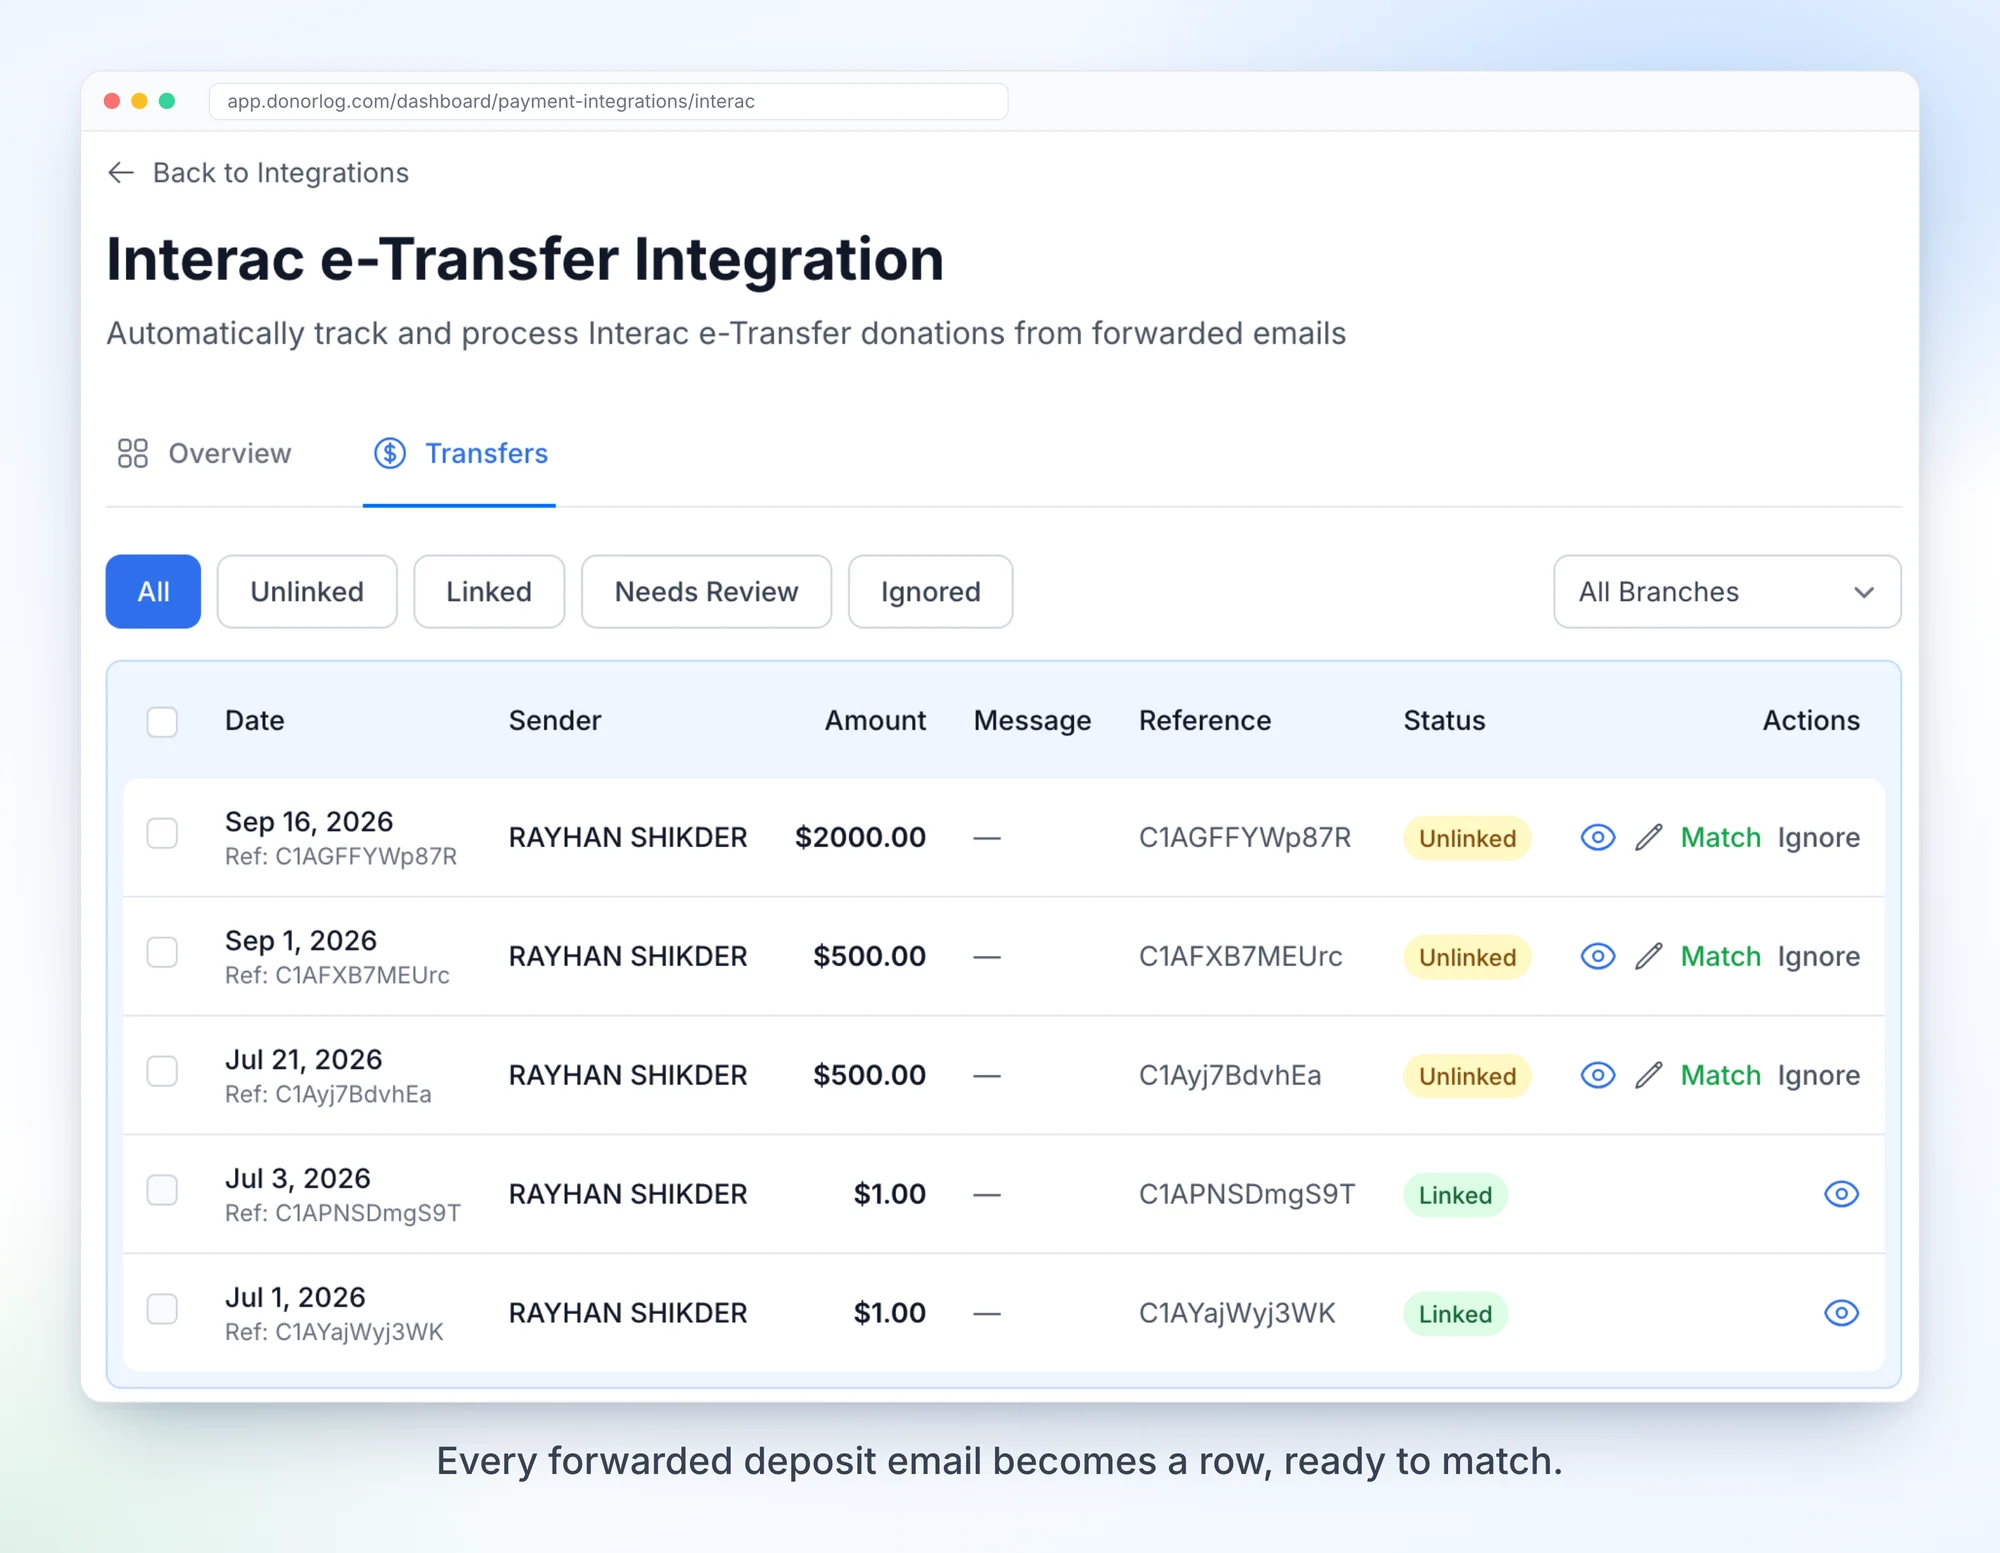The image size is (2000, 1553).
Task: Click the back arrow icon
Action: point(121,173)
